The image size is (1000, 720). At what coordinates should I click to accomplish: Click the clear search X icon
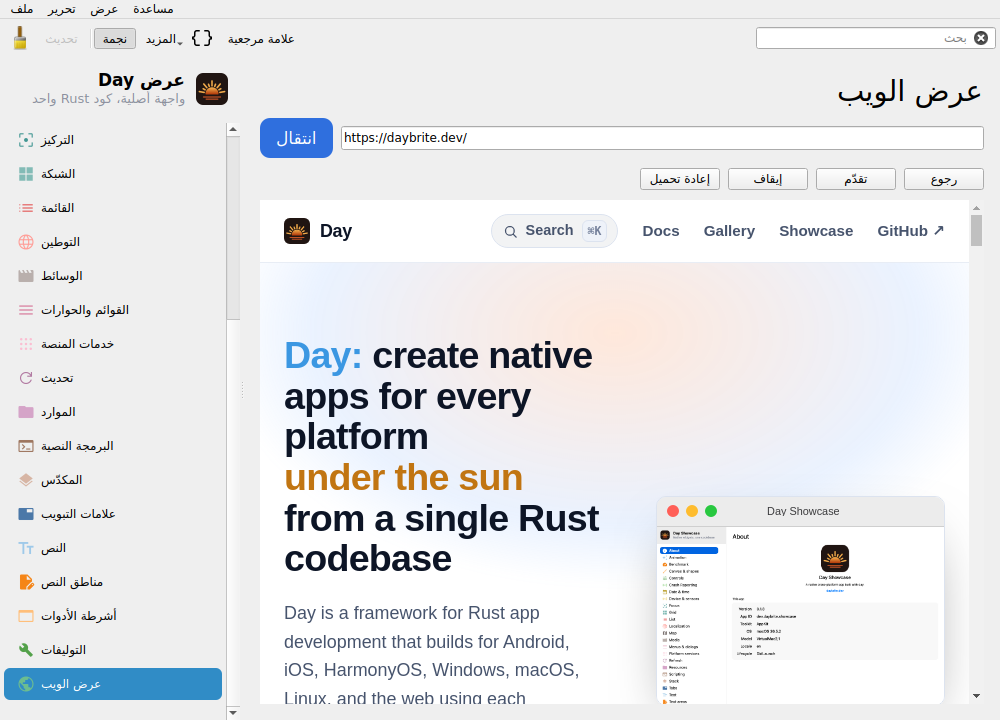(981, 38)
